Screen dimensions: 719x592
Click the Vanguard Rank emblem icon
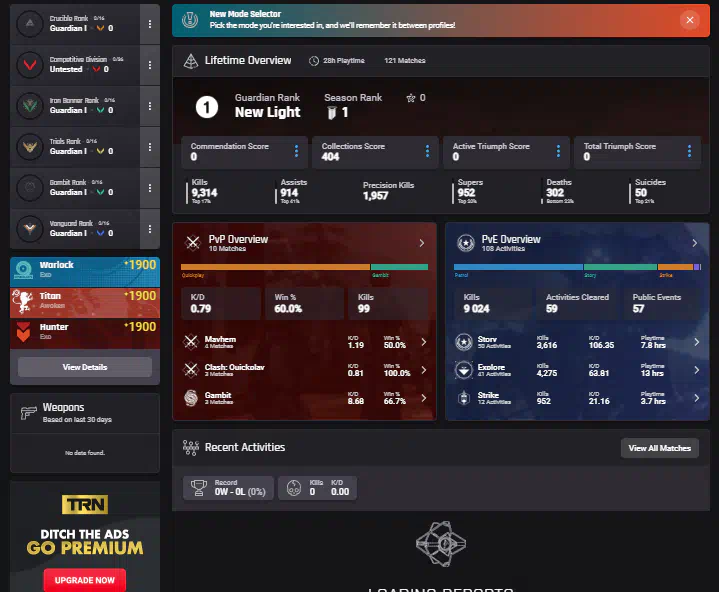[30, 228]
